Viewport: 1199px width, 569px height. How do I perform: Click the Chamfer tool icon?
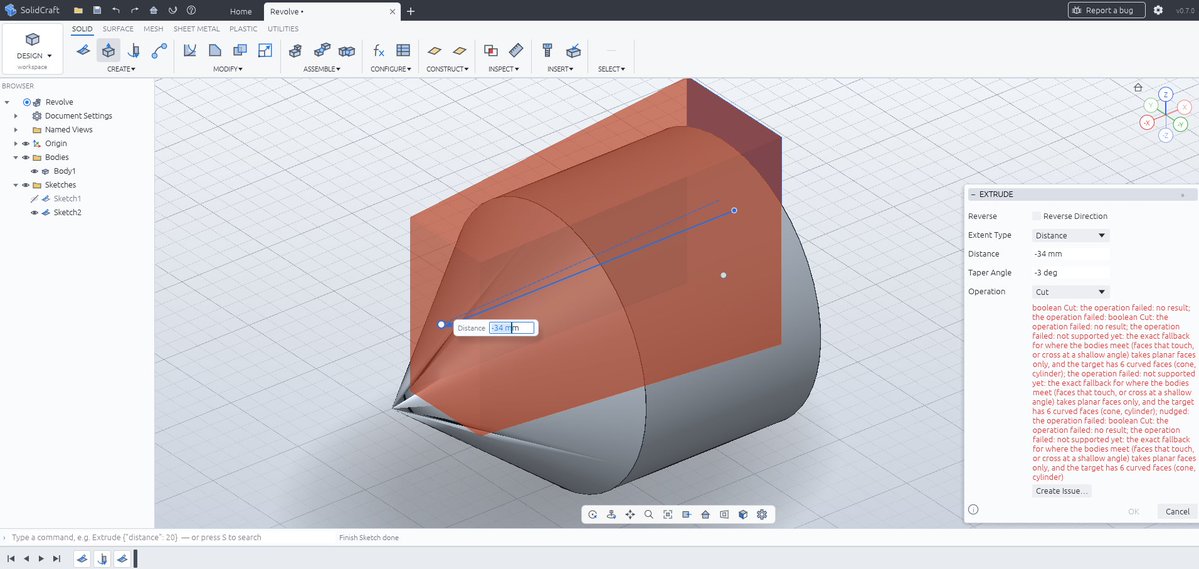click(215, 50)
